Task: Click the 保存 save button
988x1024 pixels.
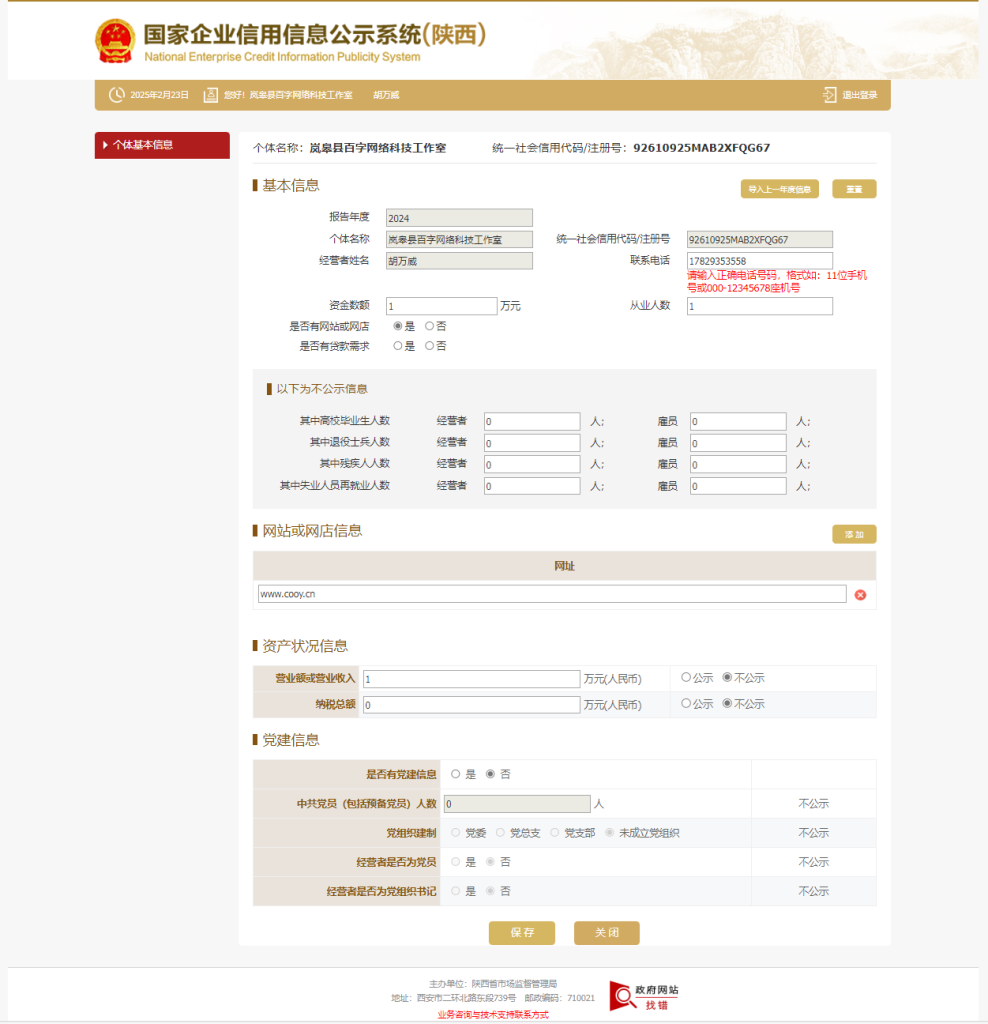Action: coord(521,932)
